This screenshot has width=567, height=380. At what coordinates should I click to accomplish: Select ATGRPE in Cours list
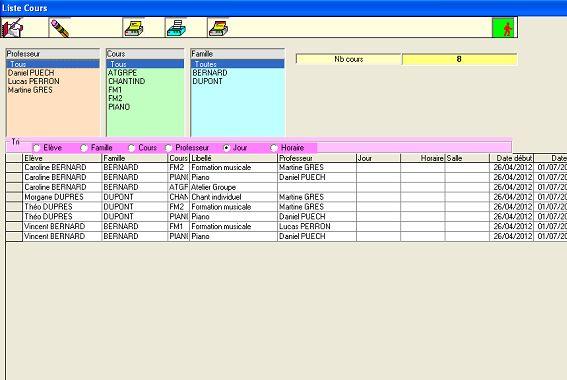(145, 73)
